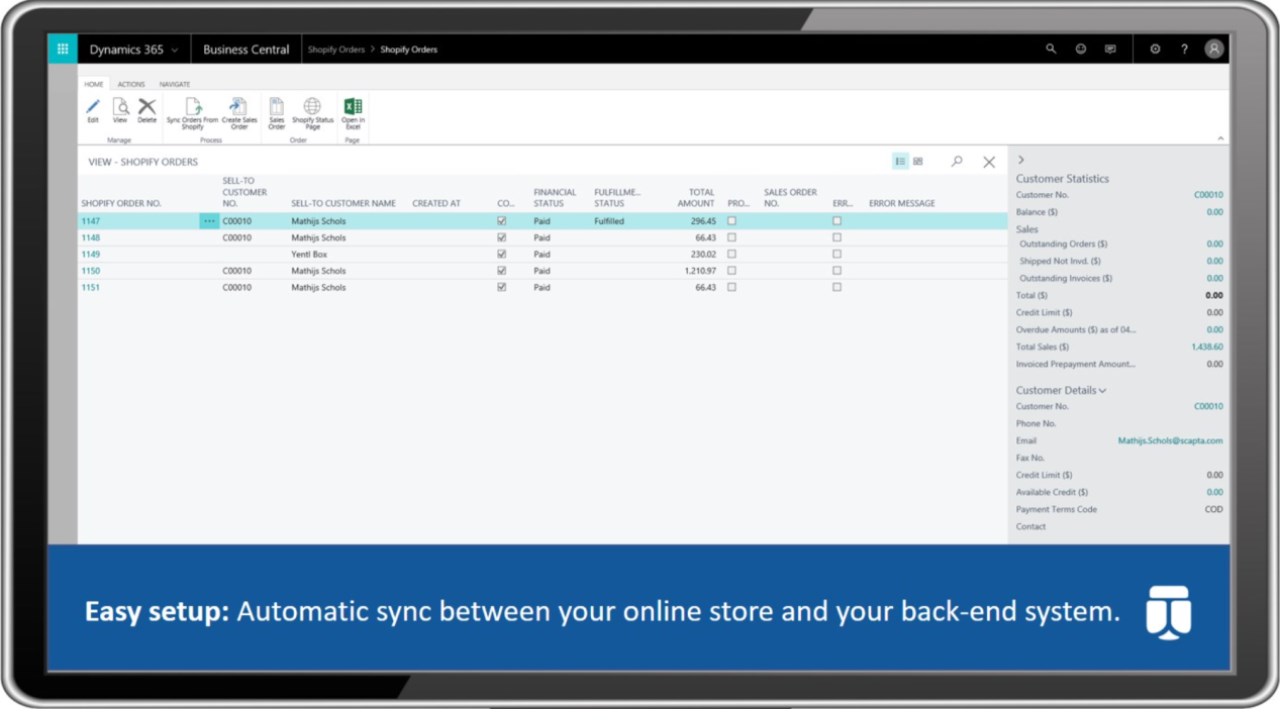Click the Error Message column header
This screenshot has width=1280, height=720.
[x=902, y=204]
